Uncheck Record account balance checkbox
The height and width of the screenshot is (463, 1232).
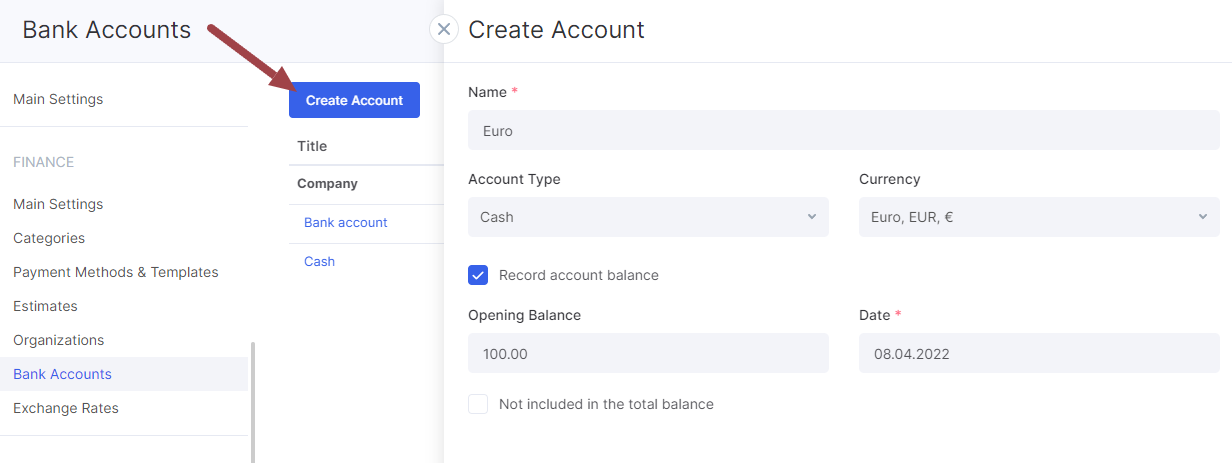(478, 275)
